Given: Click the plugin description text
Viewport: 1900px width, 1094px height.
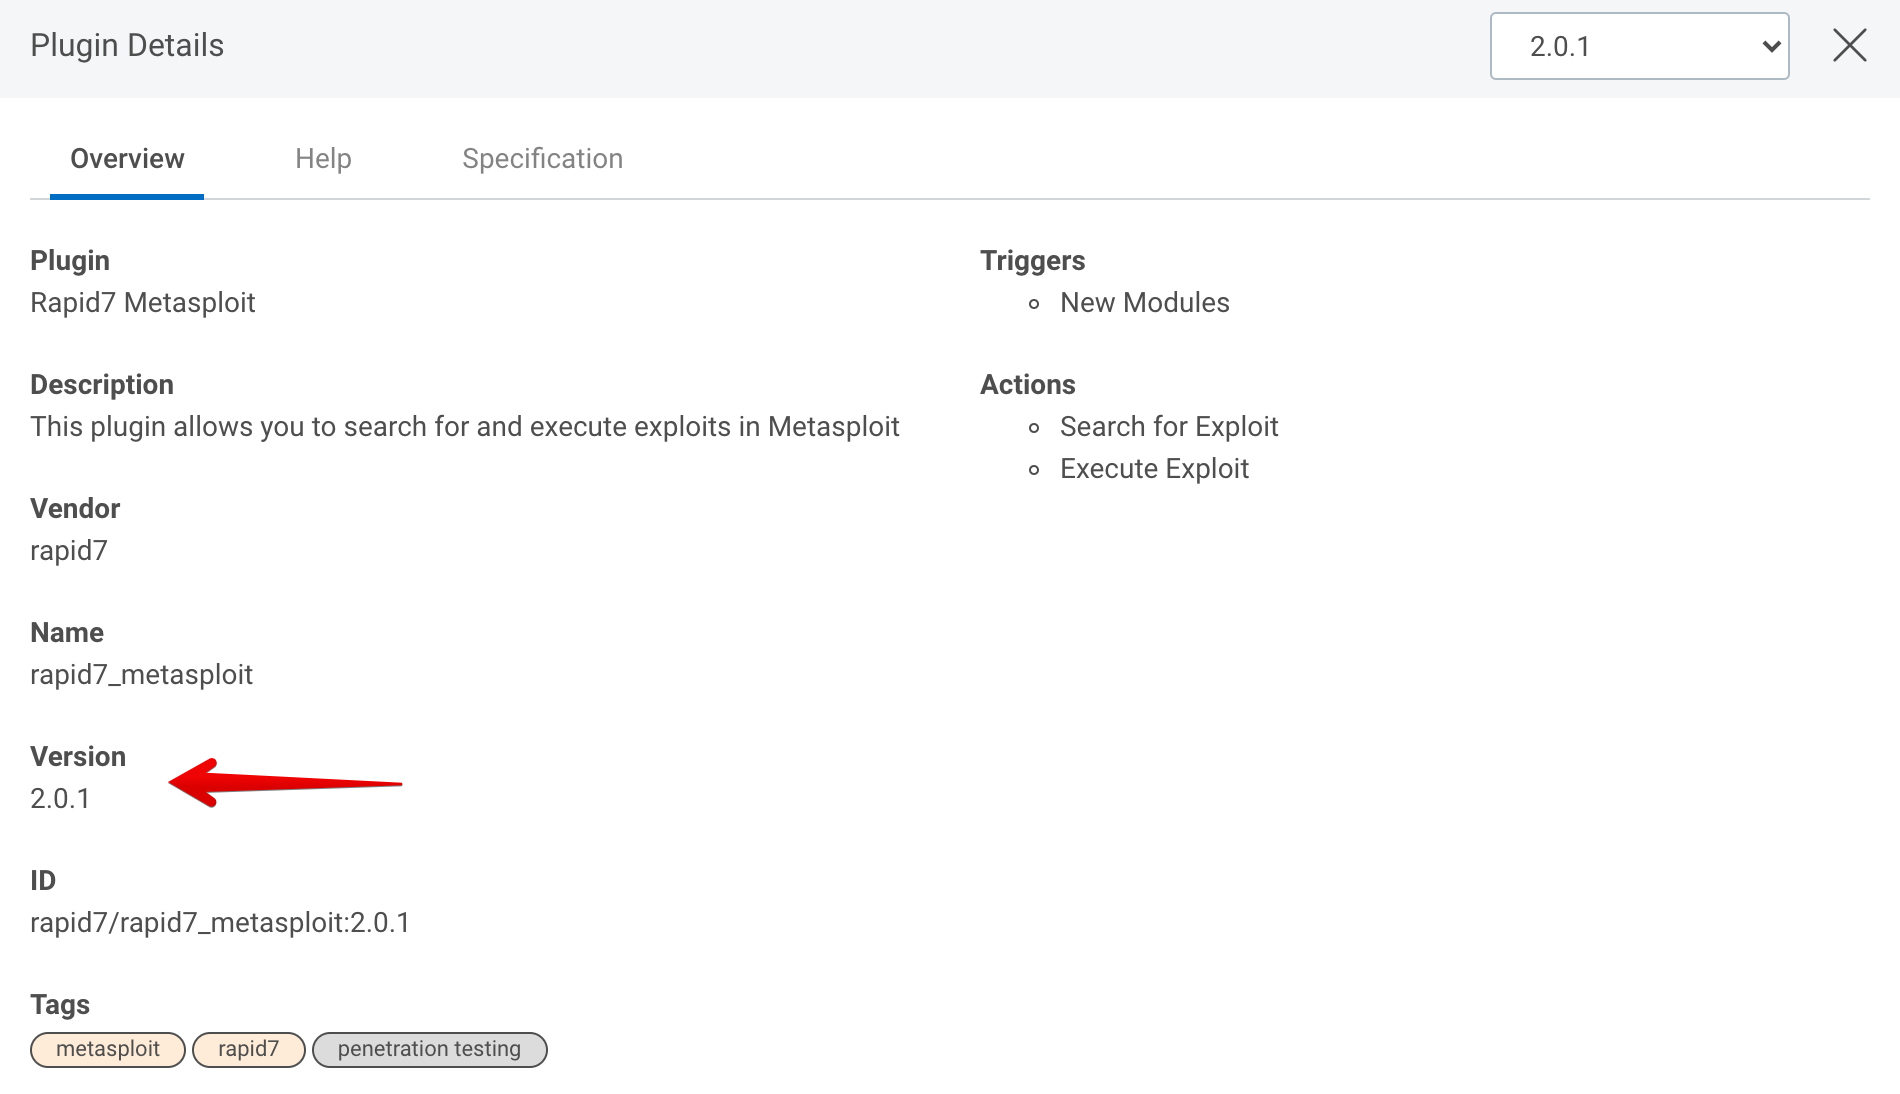Looking at the screenshot, I should tap(464, 427).
